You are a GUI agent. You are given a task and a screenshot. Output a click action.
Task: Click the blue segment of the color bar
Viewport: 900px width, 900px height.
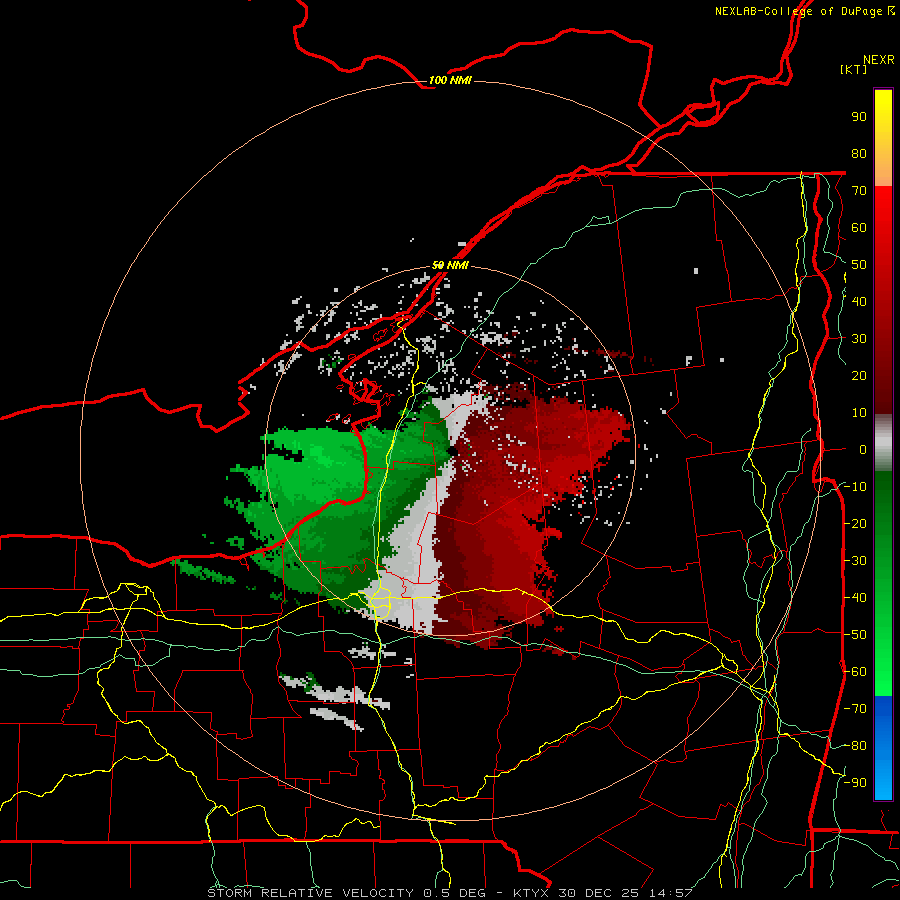pos(883,747)
